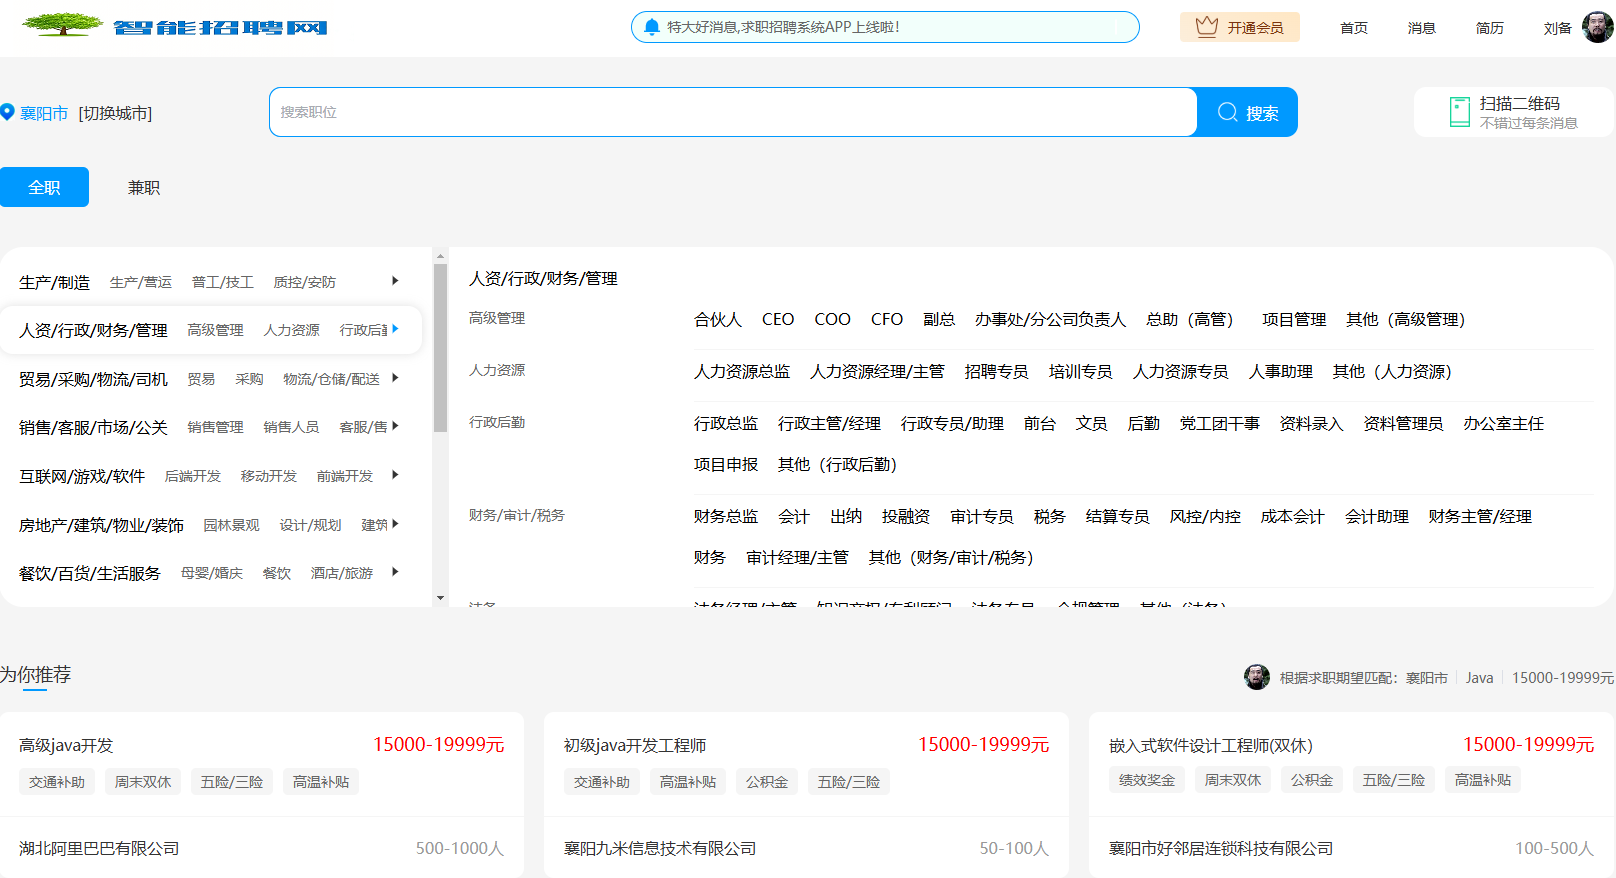Image resolution: width=1616 pixels, height=878 pixels.
Task: Click the crown VIP membership icon
Action: 1206,27
